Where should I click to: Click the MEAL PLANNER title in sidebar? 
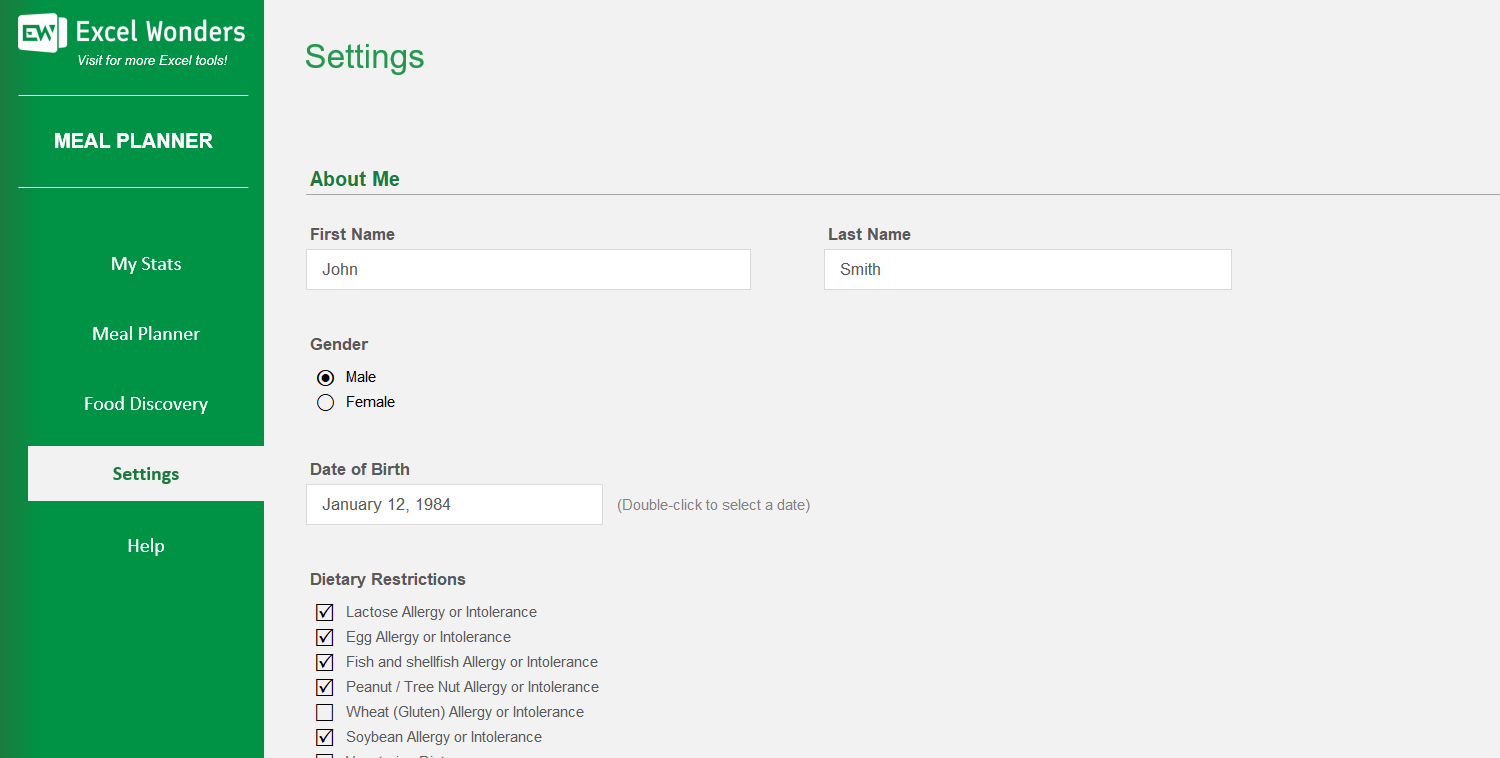tap(133, 141)
